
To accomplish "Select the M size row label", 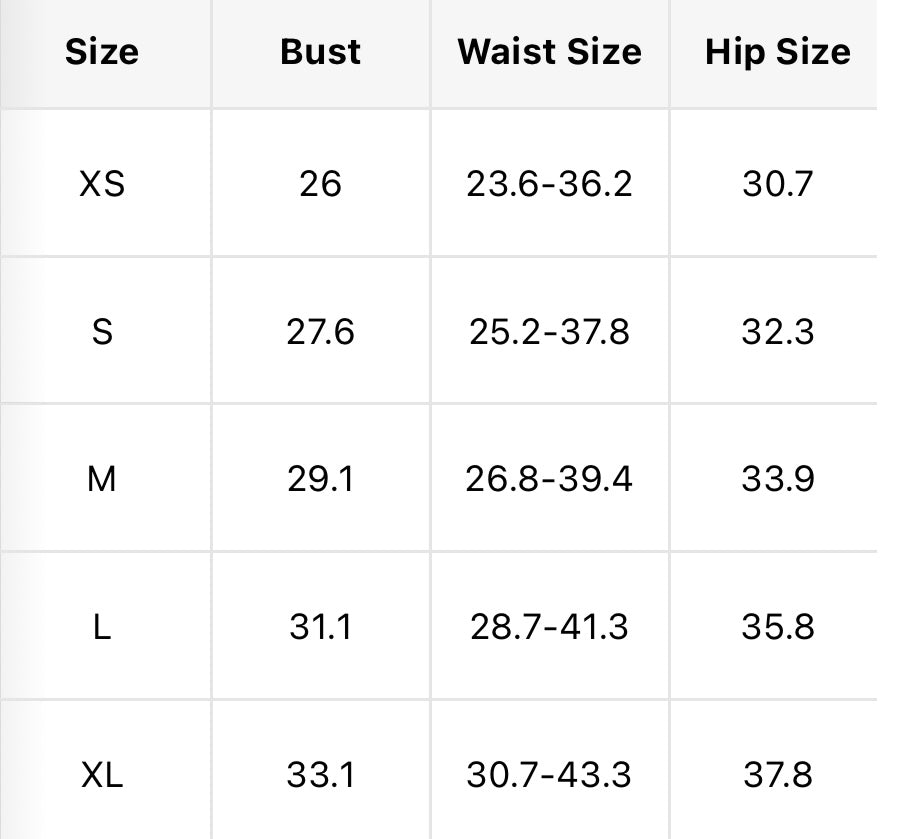I will click(x=102, y=480).
